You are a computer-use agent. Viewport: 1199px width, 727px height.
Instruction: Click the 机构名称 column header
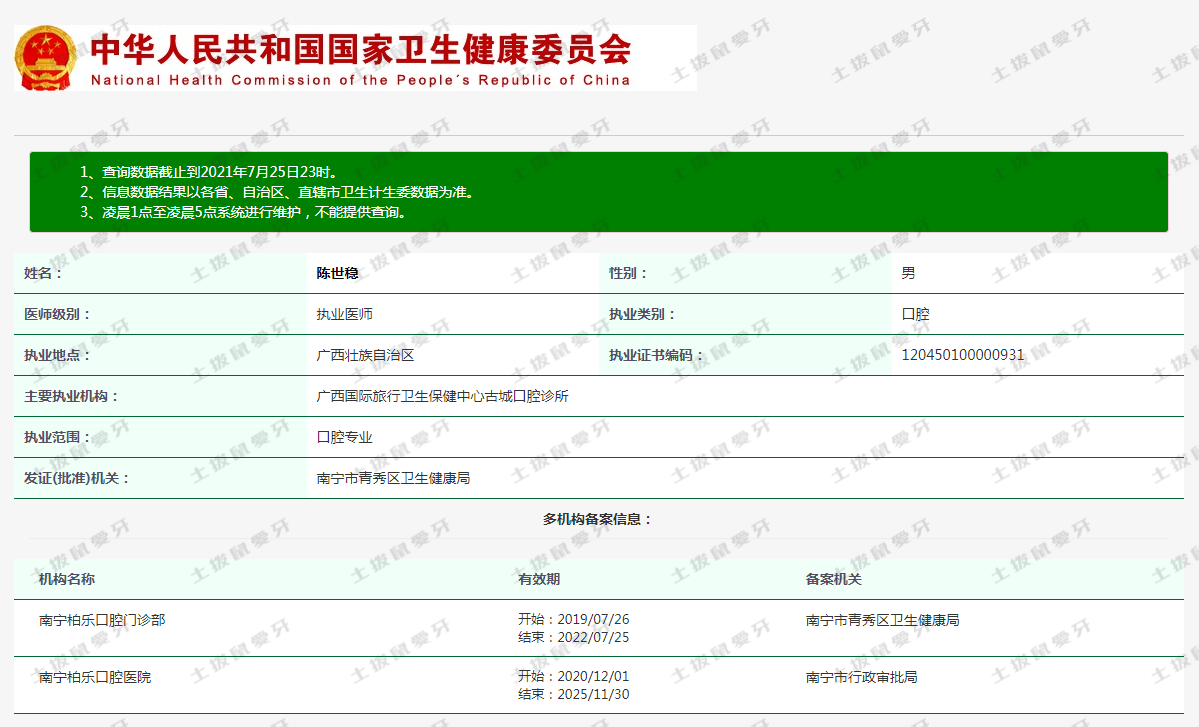[67, 579]
